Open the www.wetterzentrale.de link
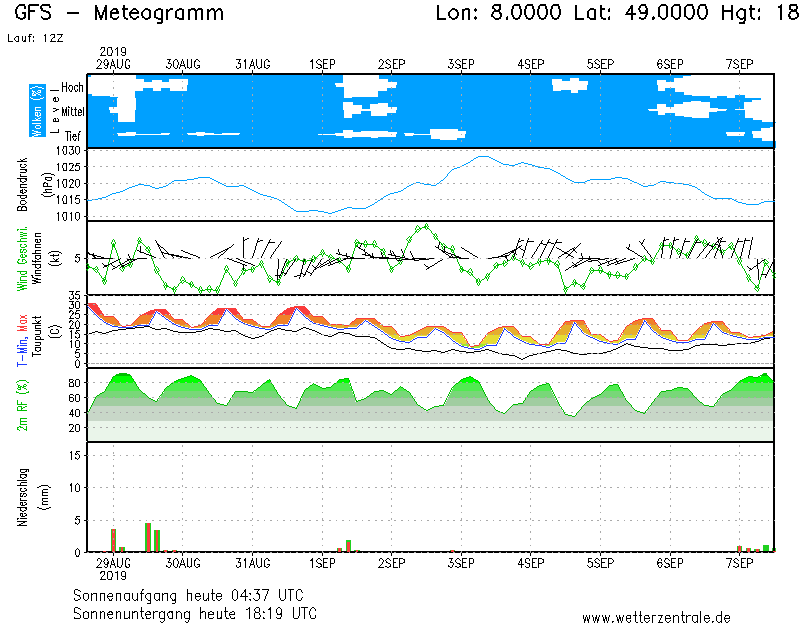 (x=656, y=617)
